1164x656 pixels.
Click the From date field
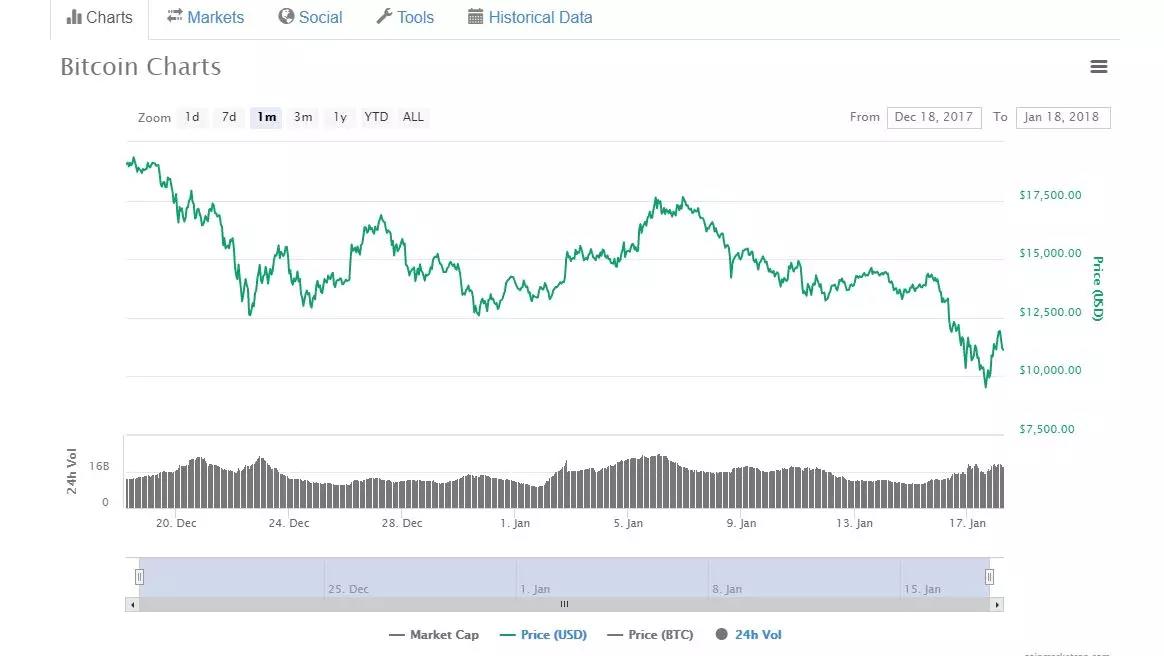934,117
